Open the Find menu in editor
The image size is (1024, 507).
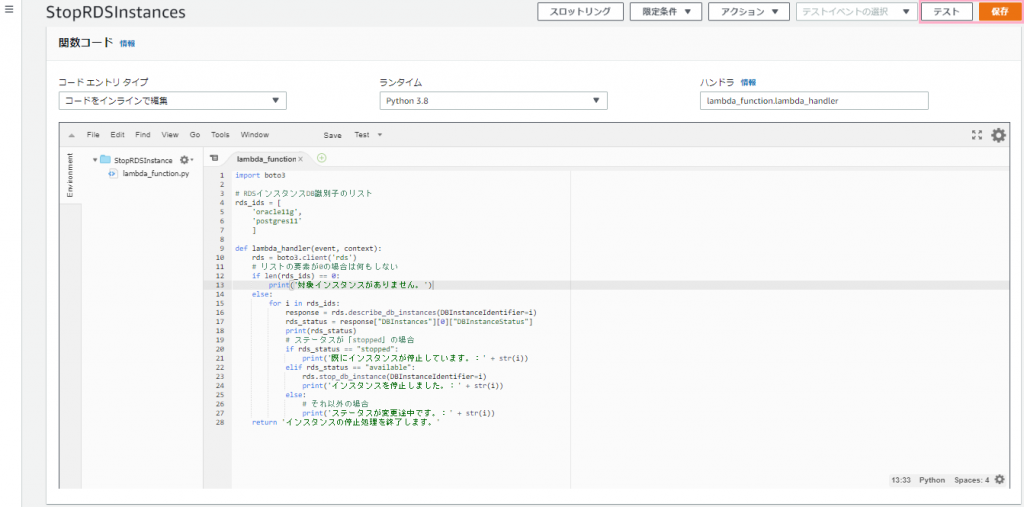tap(143, 135)
